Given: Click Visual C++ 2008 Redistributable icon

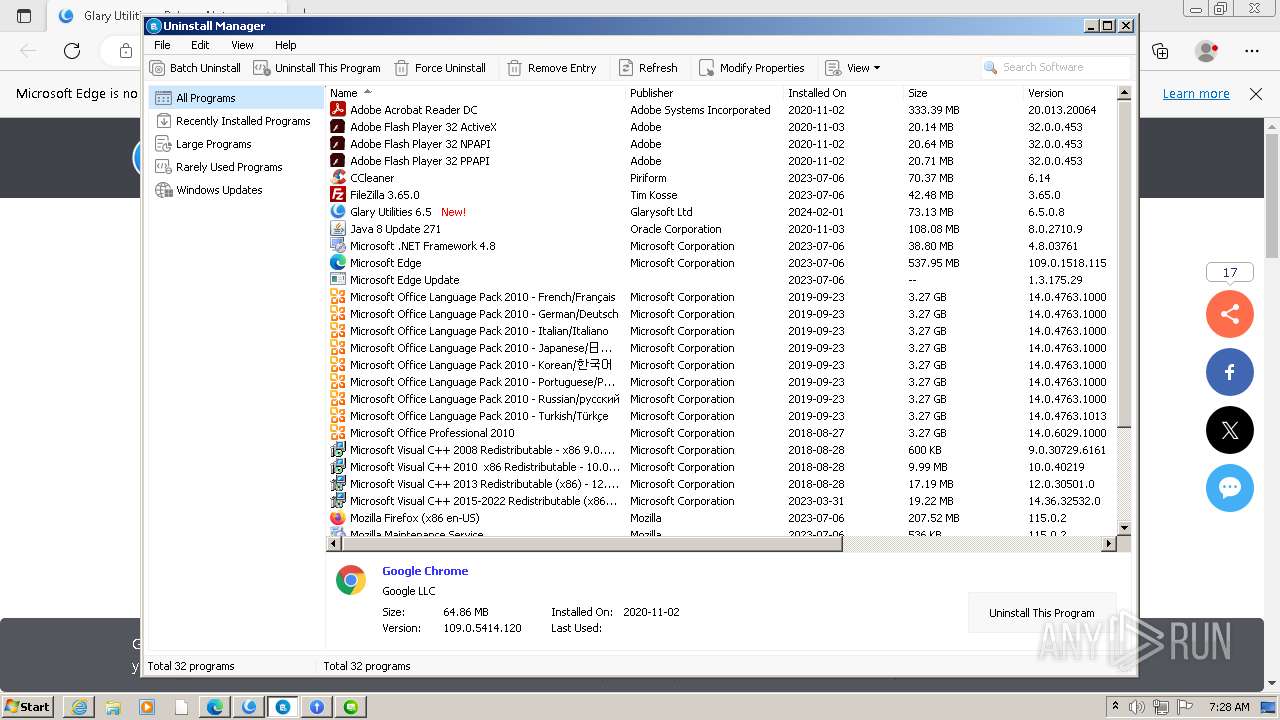Looking at the screenshot, I should (x=338, y=450).
